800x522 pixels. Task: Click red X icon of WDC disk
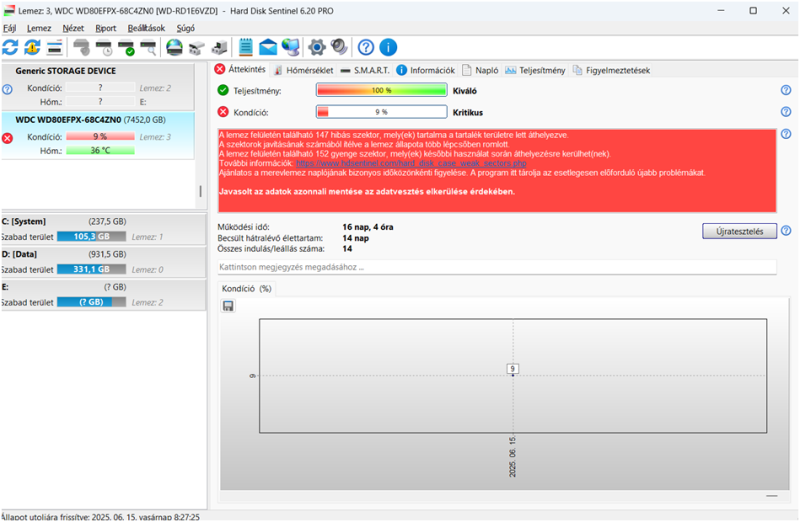click(x=7, y=138)
